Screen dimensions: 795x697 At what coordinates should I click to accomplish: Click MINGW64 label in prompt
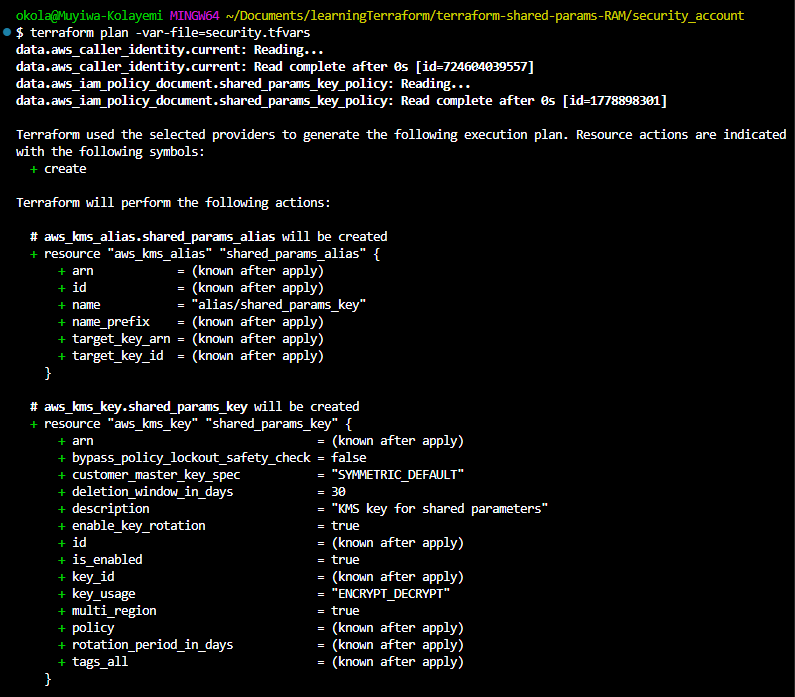pyautogui.click(x=195, y=16)
